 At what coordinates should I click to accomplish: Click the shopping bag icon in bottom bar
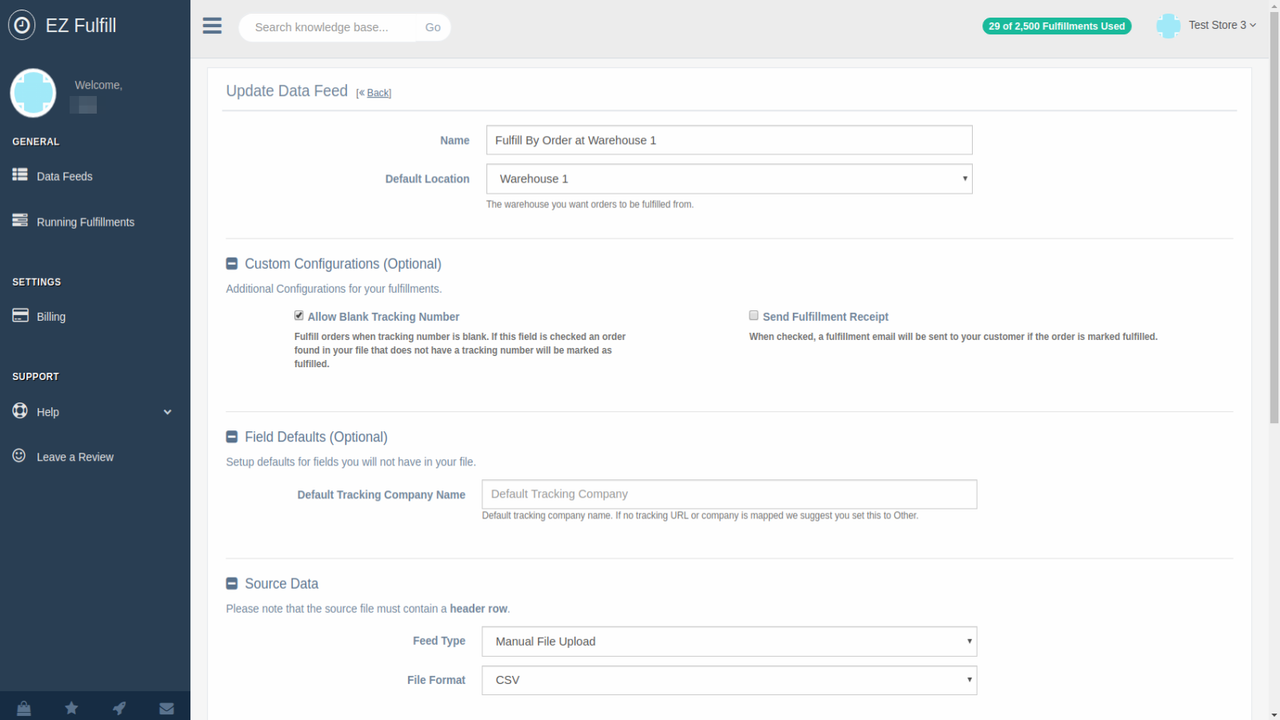point(22,707)
